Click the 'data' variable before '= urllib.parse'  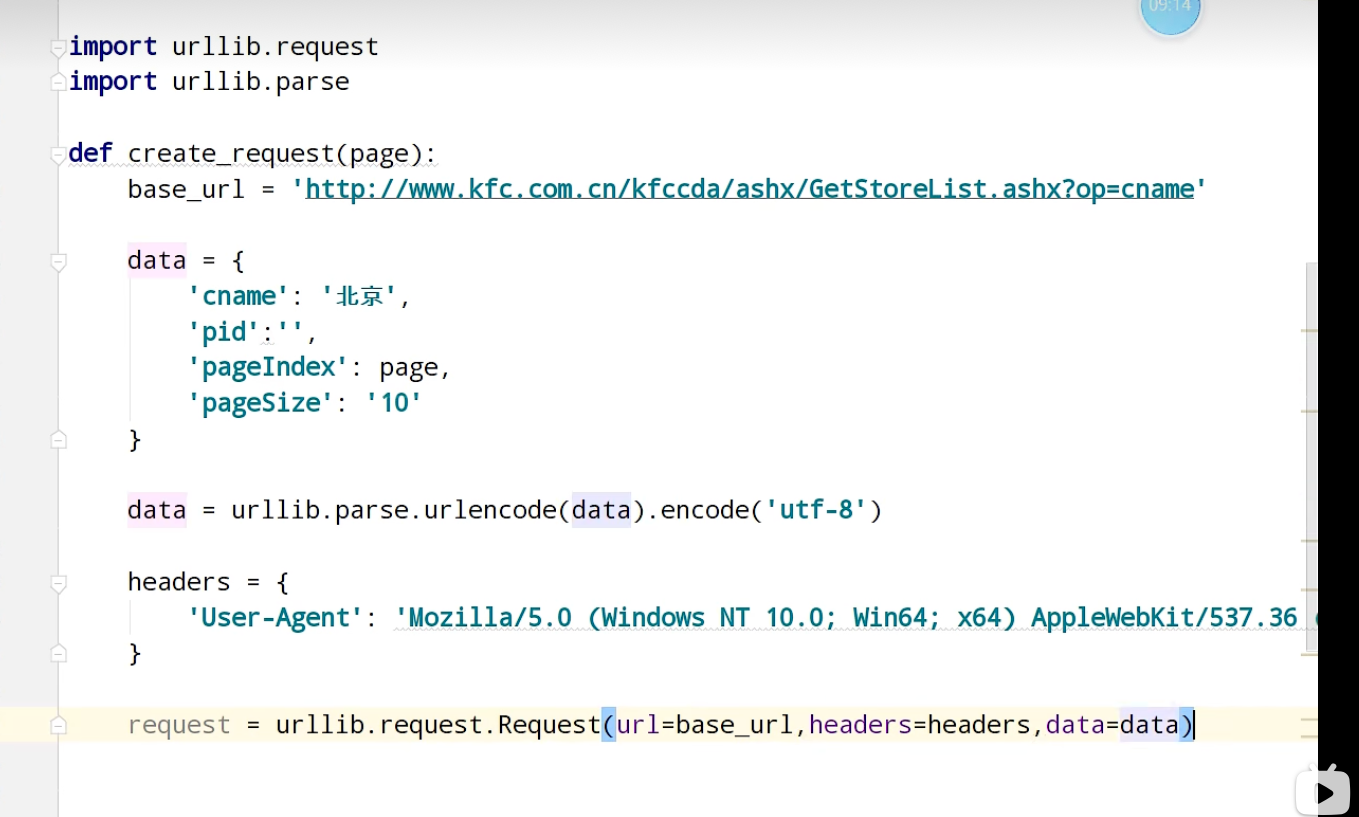point(157,510)
